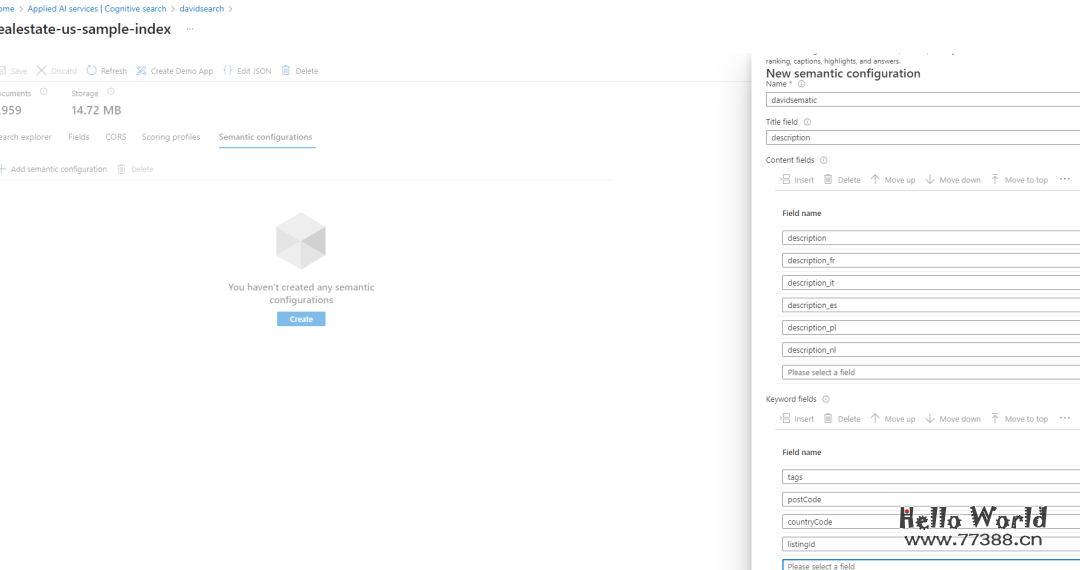Expand the tags keyword field dropdown
1080x570 pixels.
coord(930,477)
